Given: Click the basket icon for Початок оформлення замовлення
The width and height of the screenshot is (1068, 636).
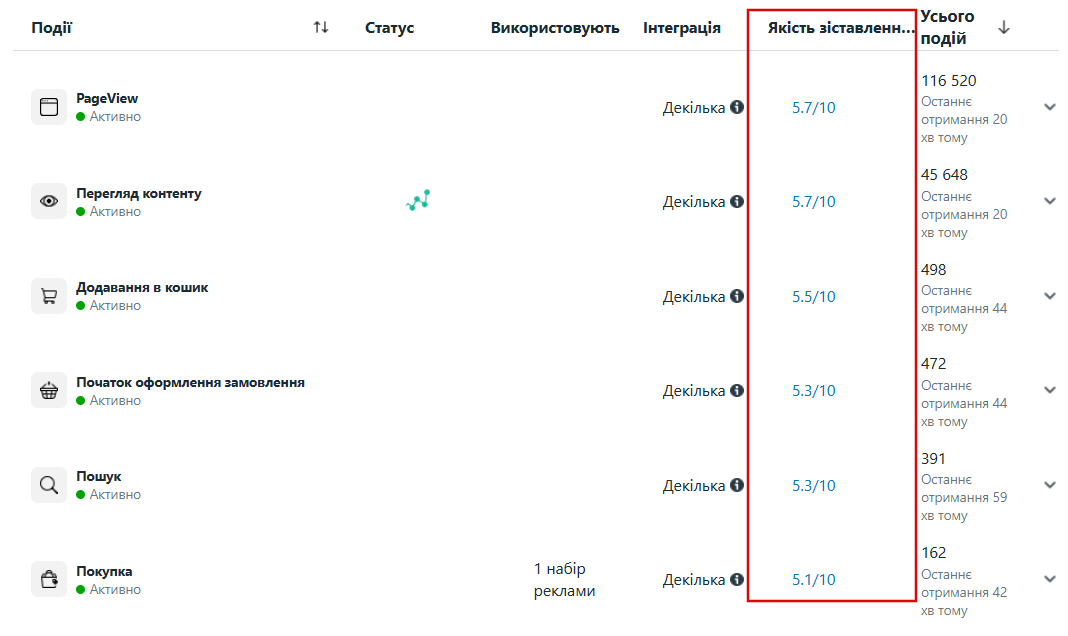Looking at the screenshot, I should [49, 390].
